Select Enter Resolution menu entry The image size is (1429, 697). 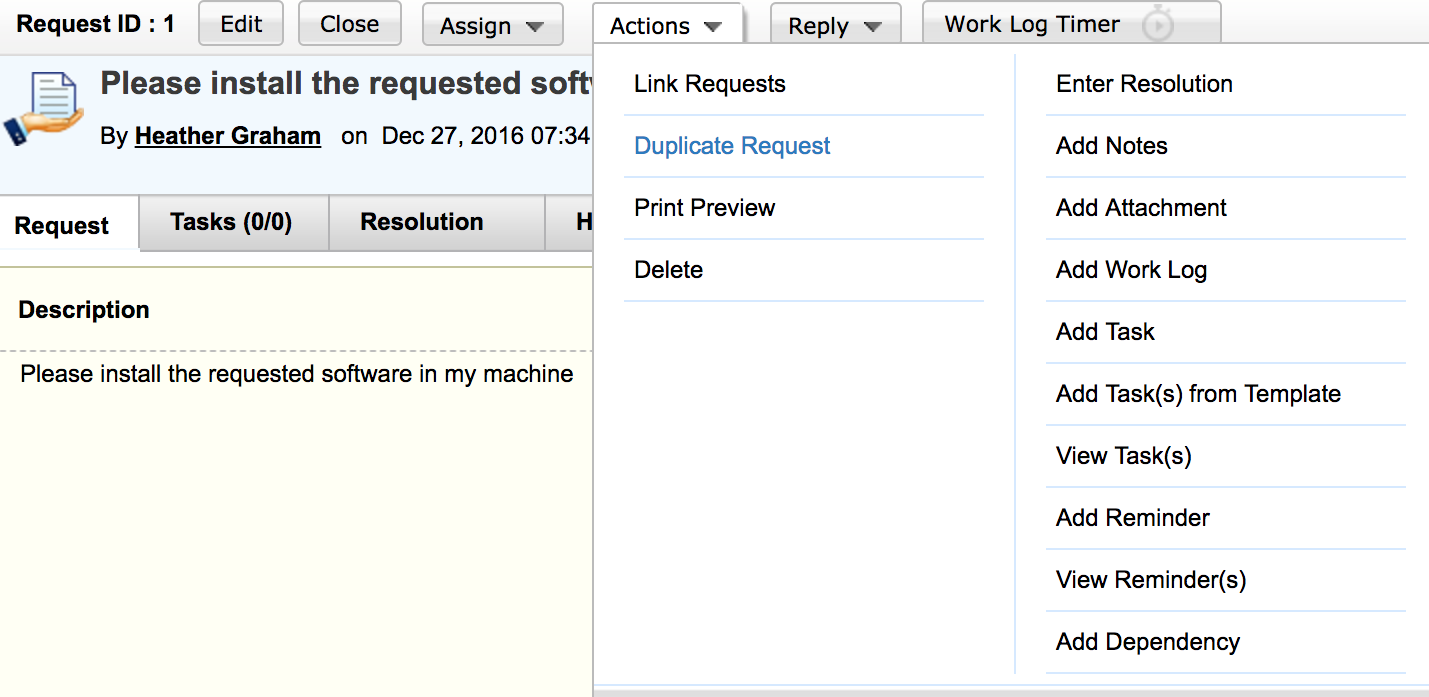click(1144, 84)
